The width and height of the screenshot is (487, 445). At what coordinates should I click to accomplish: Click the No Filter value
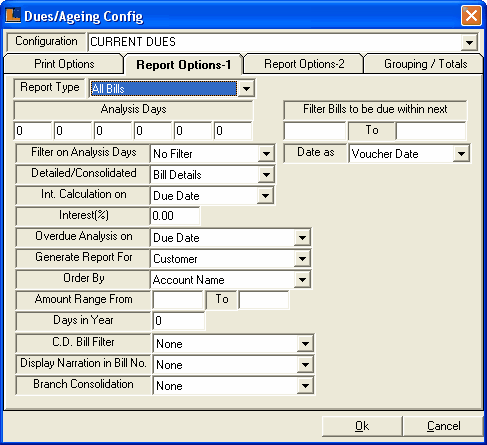tap(173, 154)
